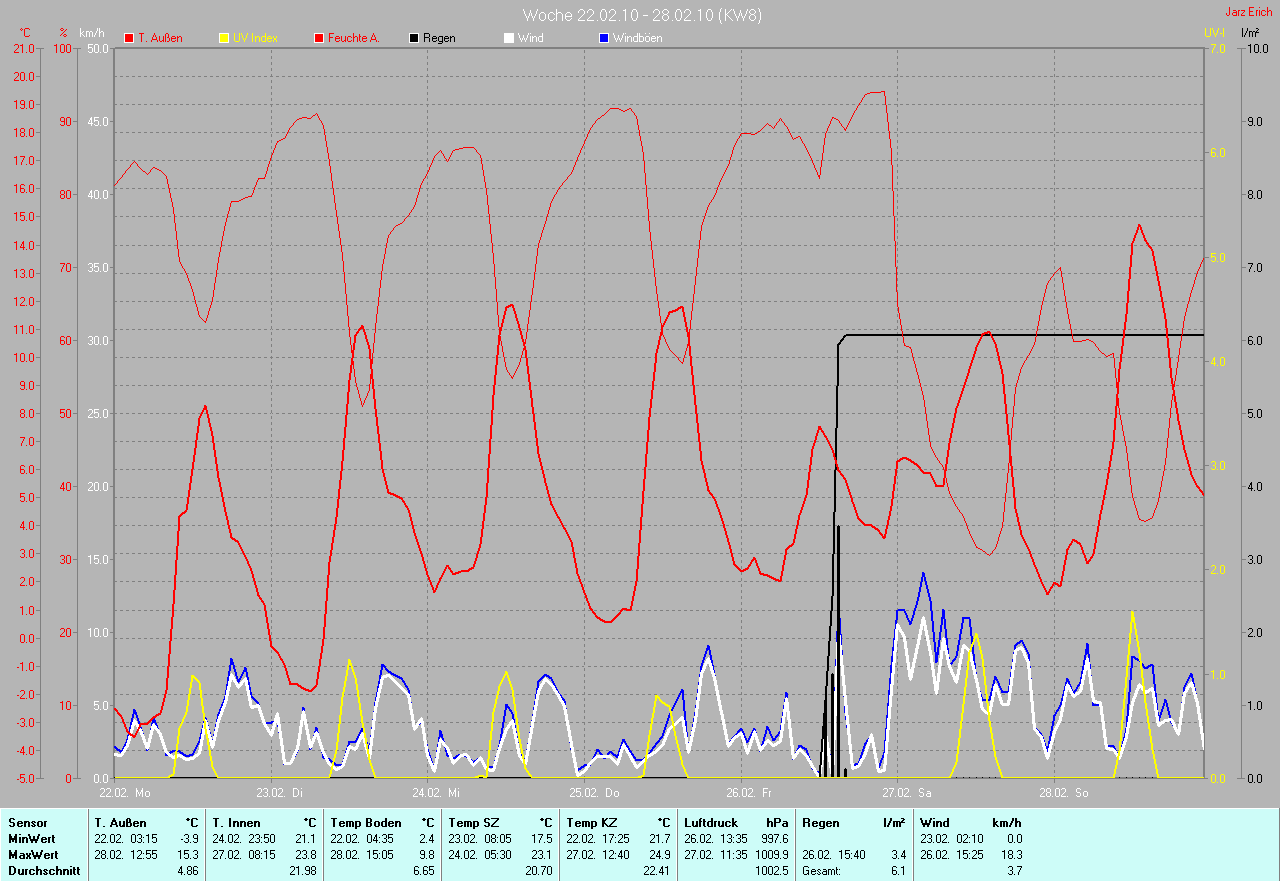Select the 26.02. Fr date marker
Screen dimensions: 1280x881
click(751, 793)
